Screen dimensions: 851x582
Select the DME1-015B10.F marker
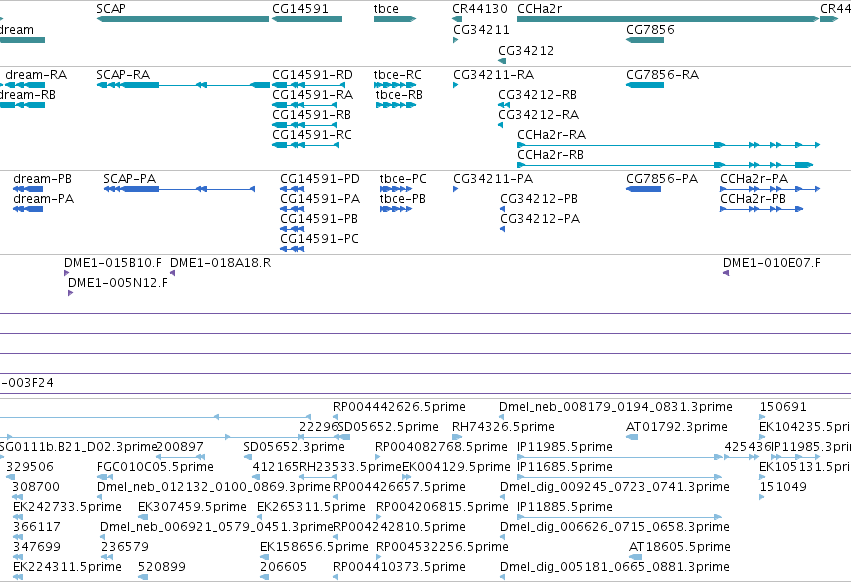(x=67, y=273)
